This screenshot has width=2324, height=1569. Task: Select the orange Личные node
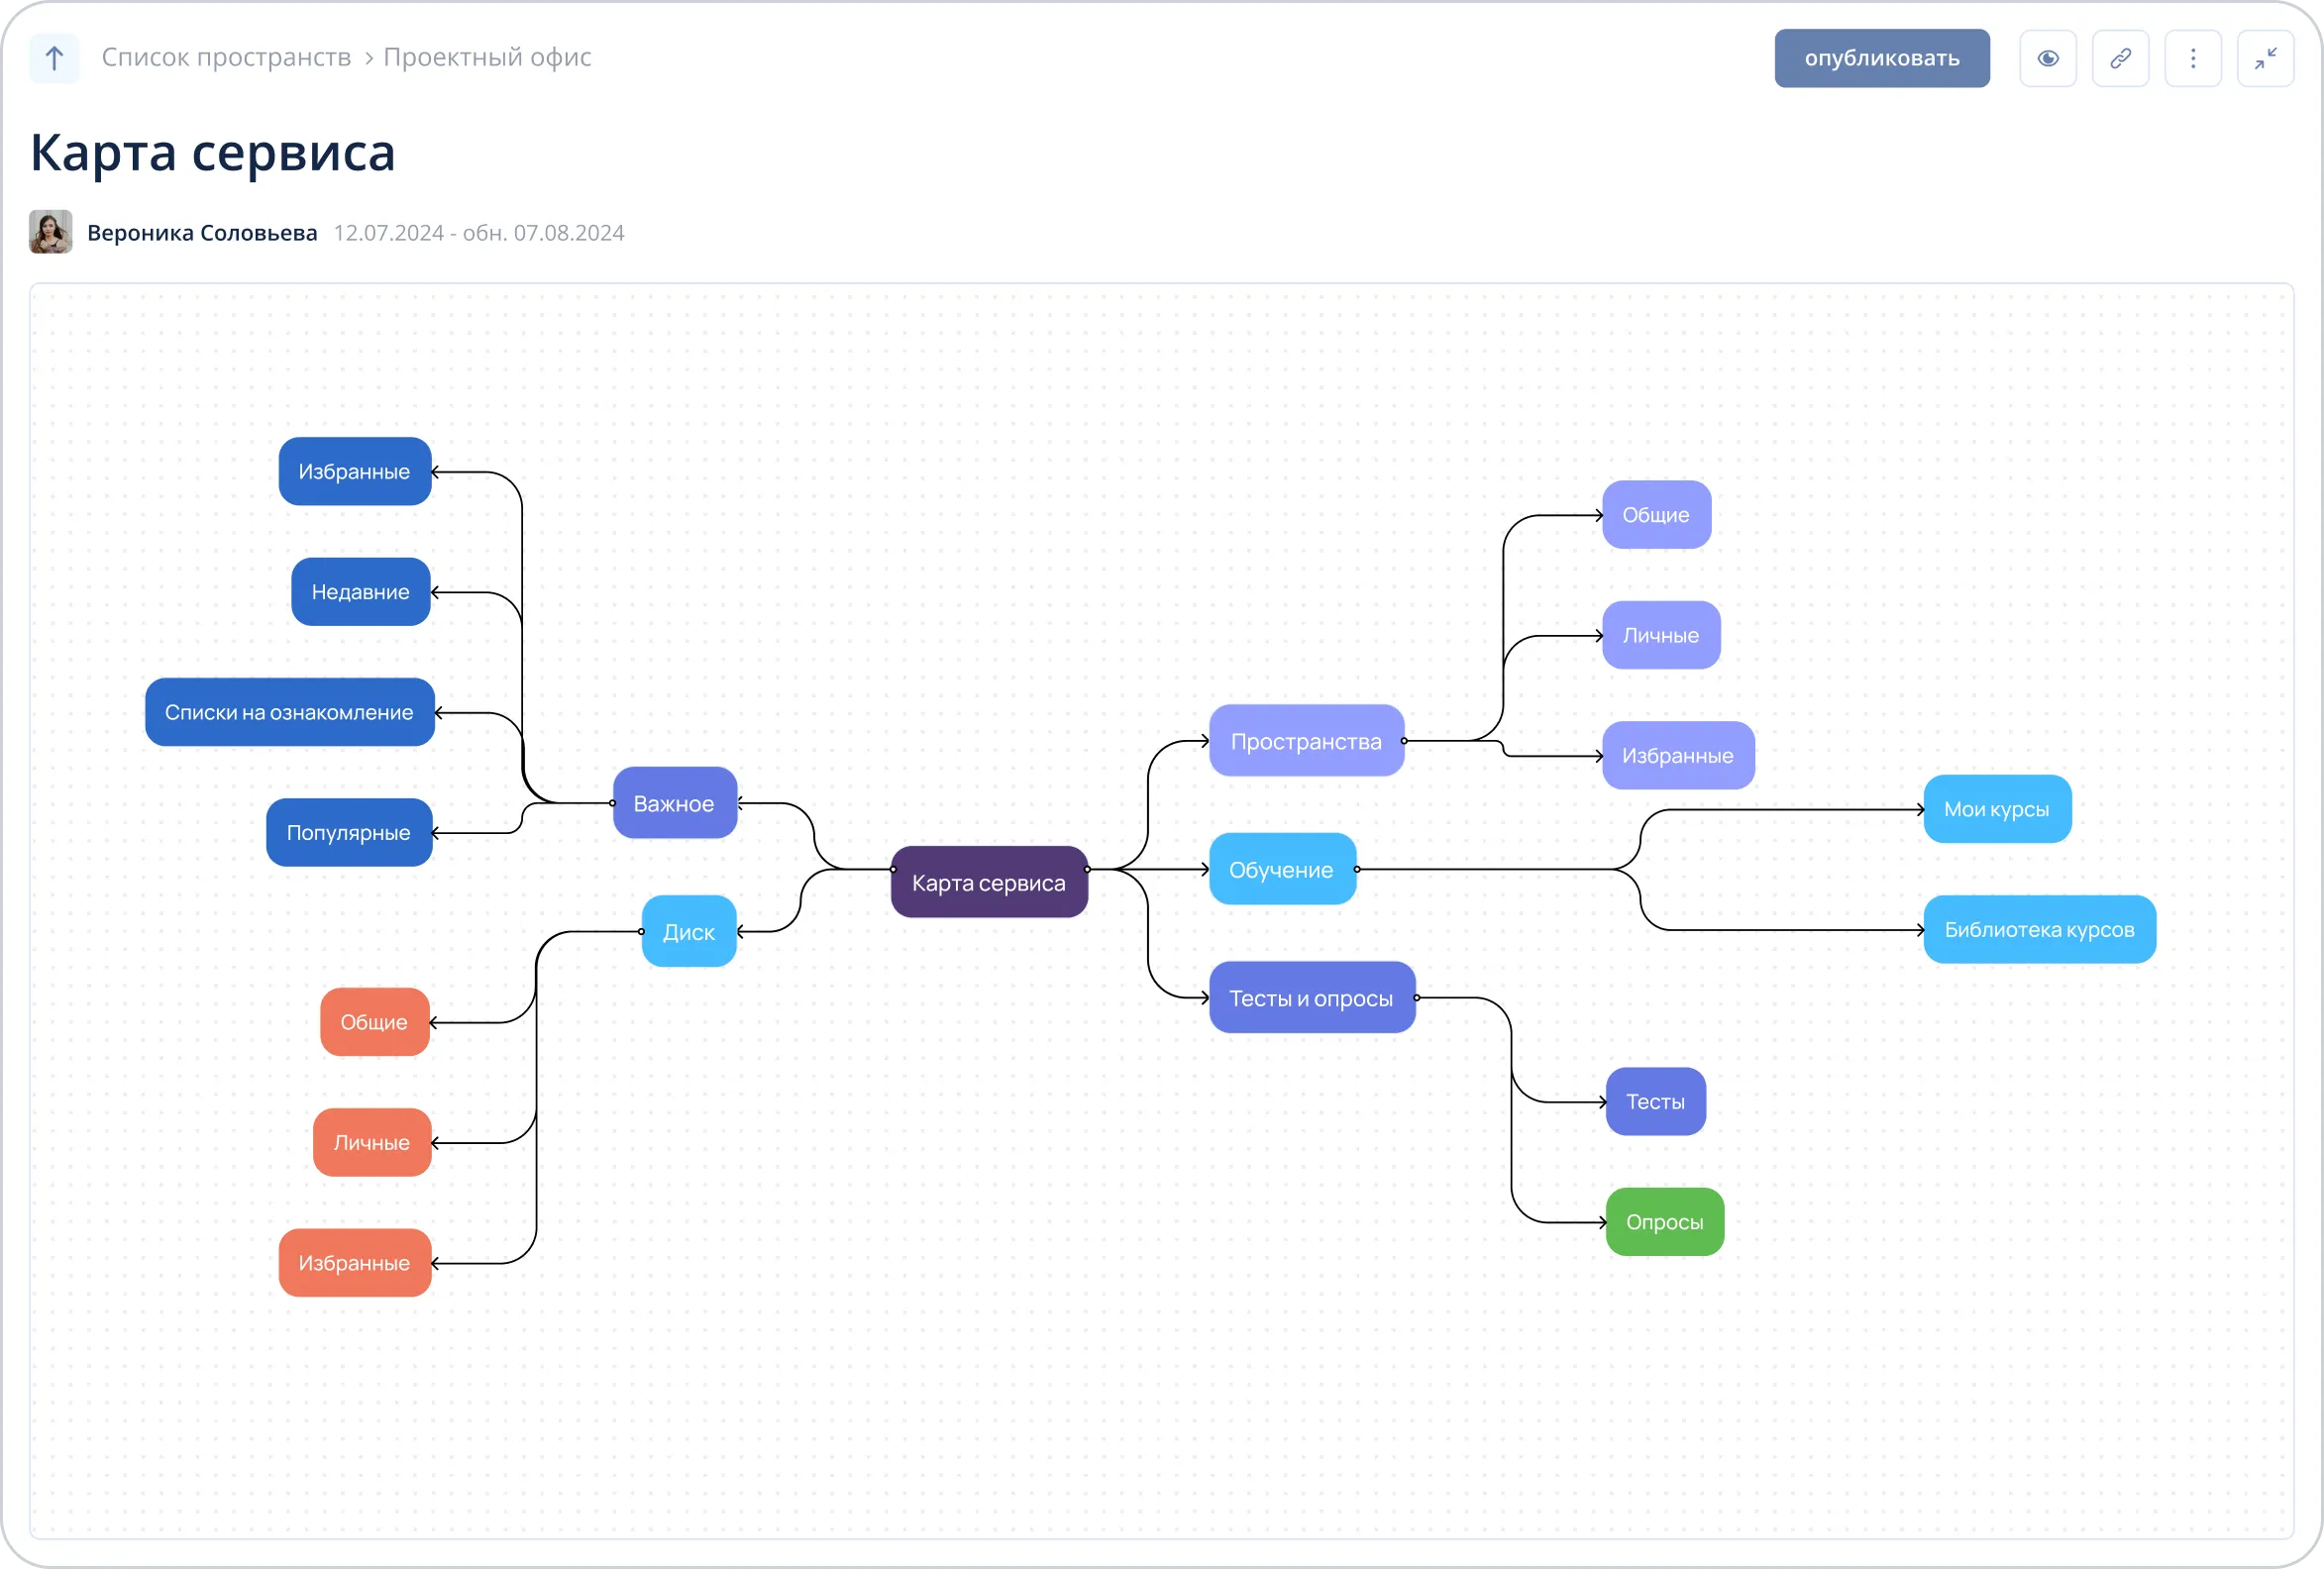(372, 1142)
